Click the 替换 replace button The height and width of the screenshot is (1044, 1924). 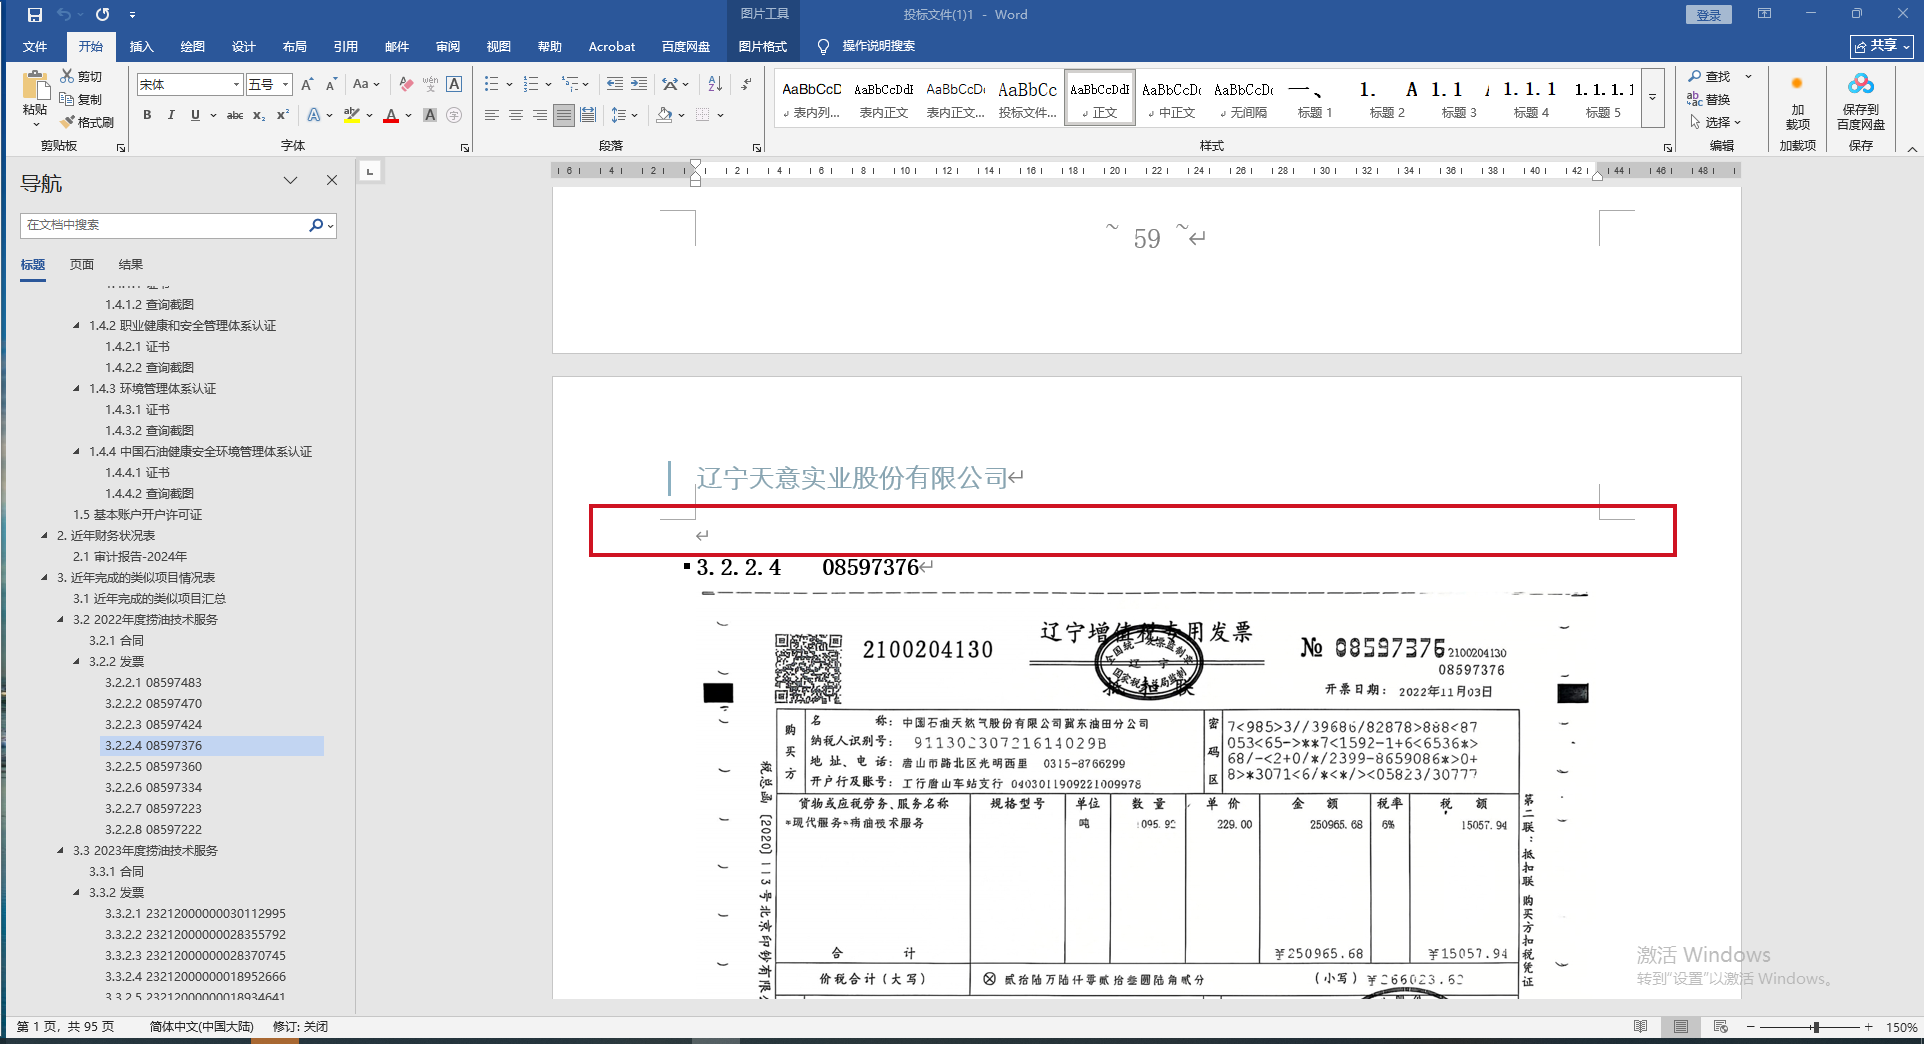(1709, 99)
